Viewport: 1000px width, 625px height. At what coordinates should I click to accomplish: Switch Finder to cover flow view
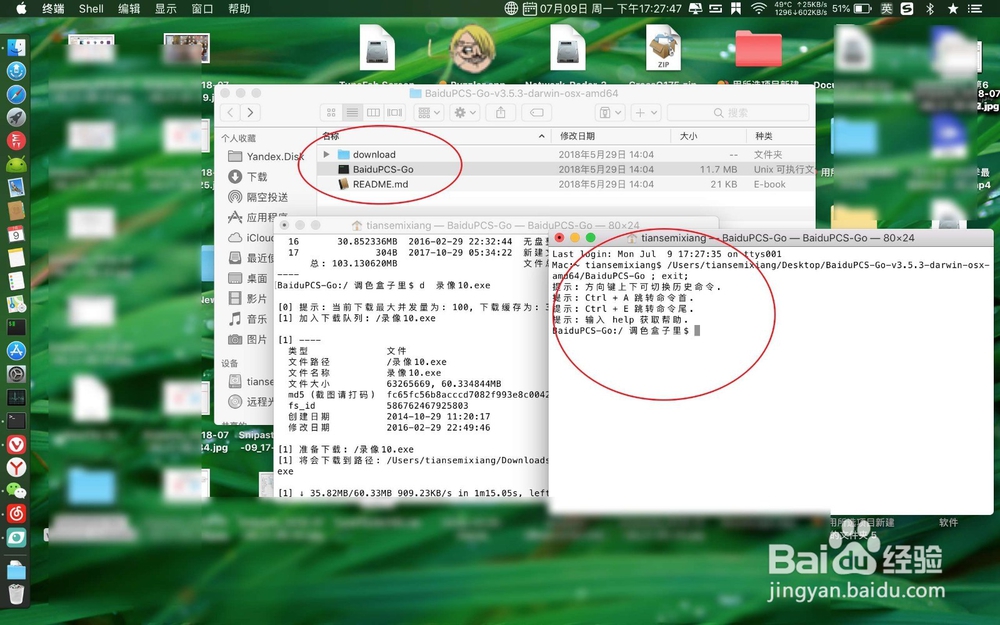(x=394, y=112)
